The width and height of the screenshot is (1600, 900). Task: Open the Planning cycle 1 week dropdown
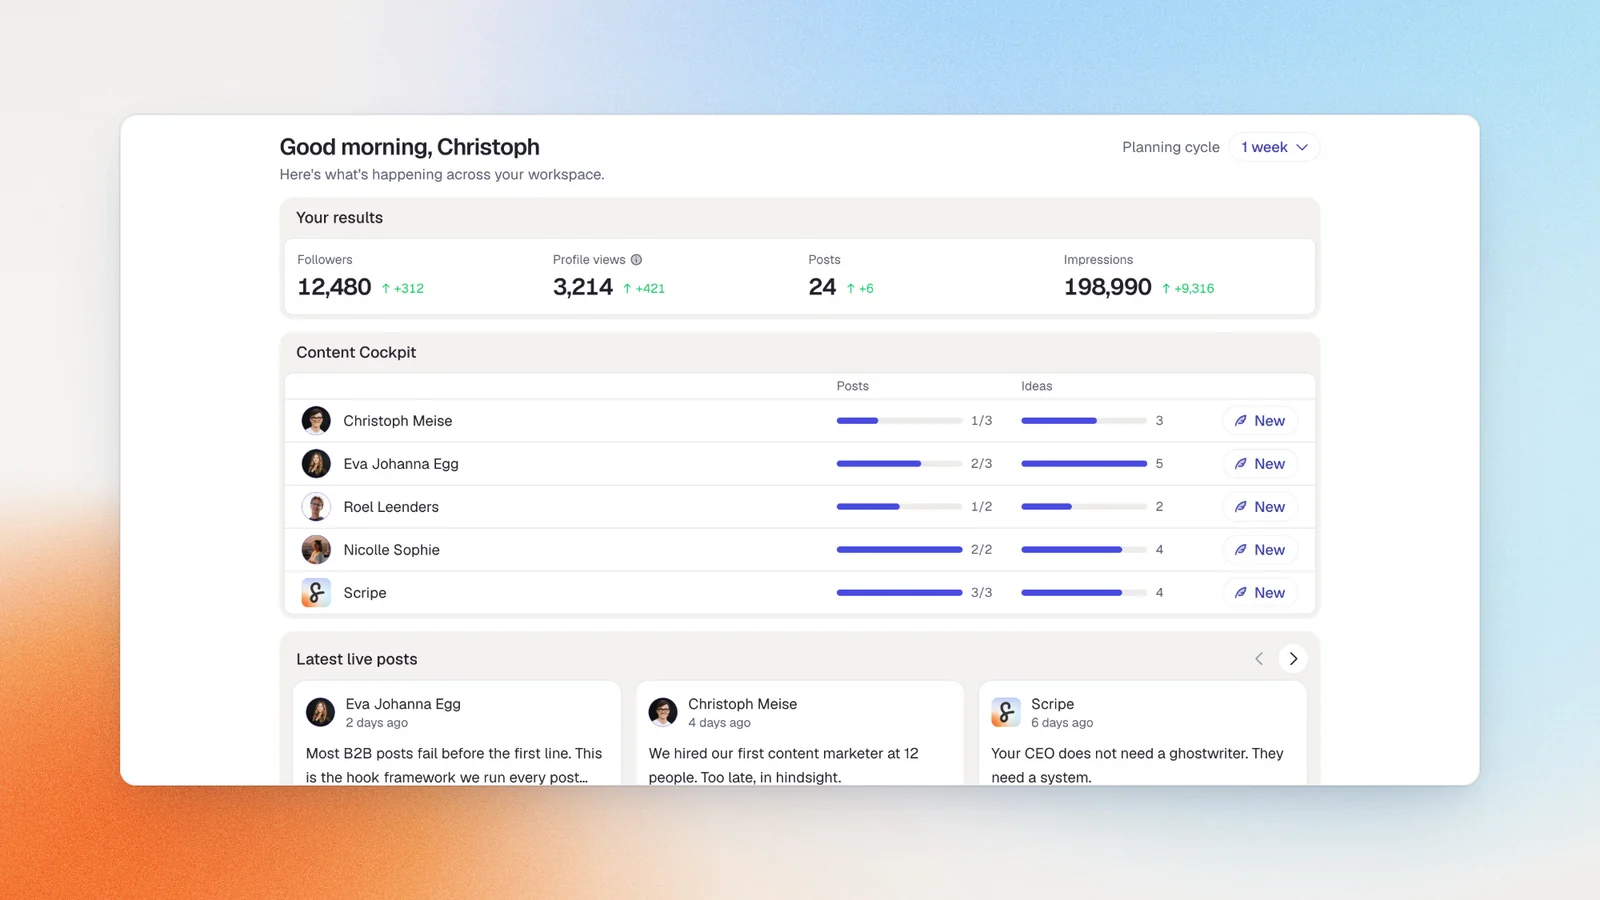click(1274, 147)
